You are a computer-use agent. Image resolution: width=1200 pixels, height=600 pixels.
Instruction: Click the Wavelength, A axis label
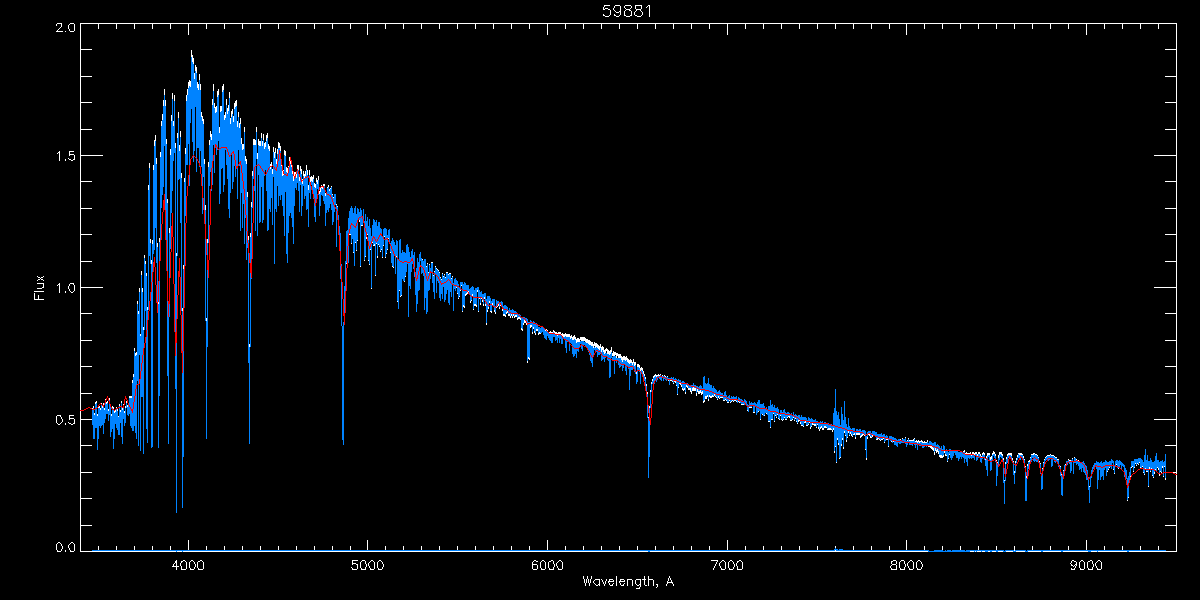tap(628, 581)
